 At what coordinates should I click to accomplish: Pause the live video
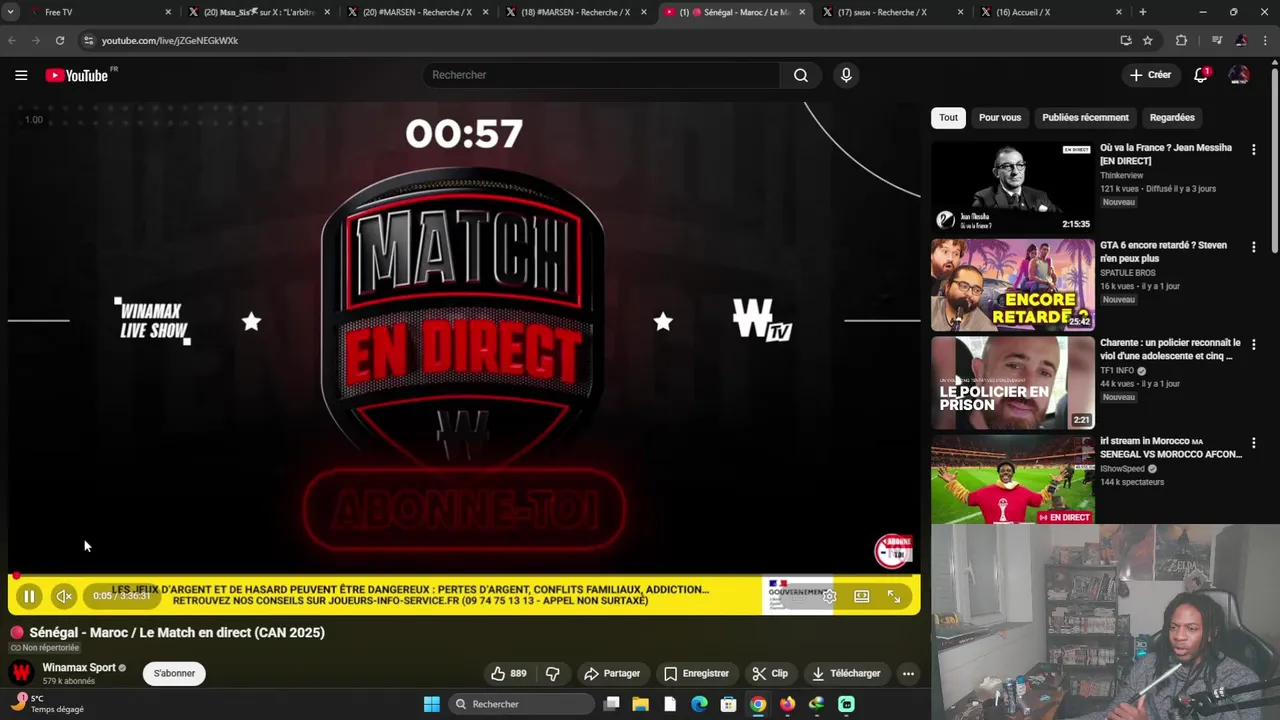29,596
